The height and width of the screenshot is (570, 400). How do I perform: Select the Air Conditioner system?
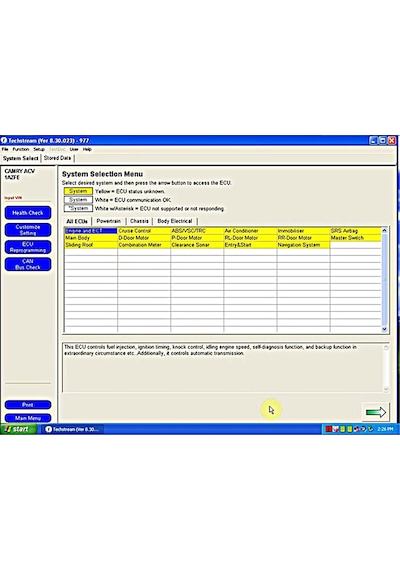250,231
